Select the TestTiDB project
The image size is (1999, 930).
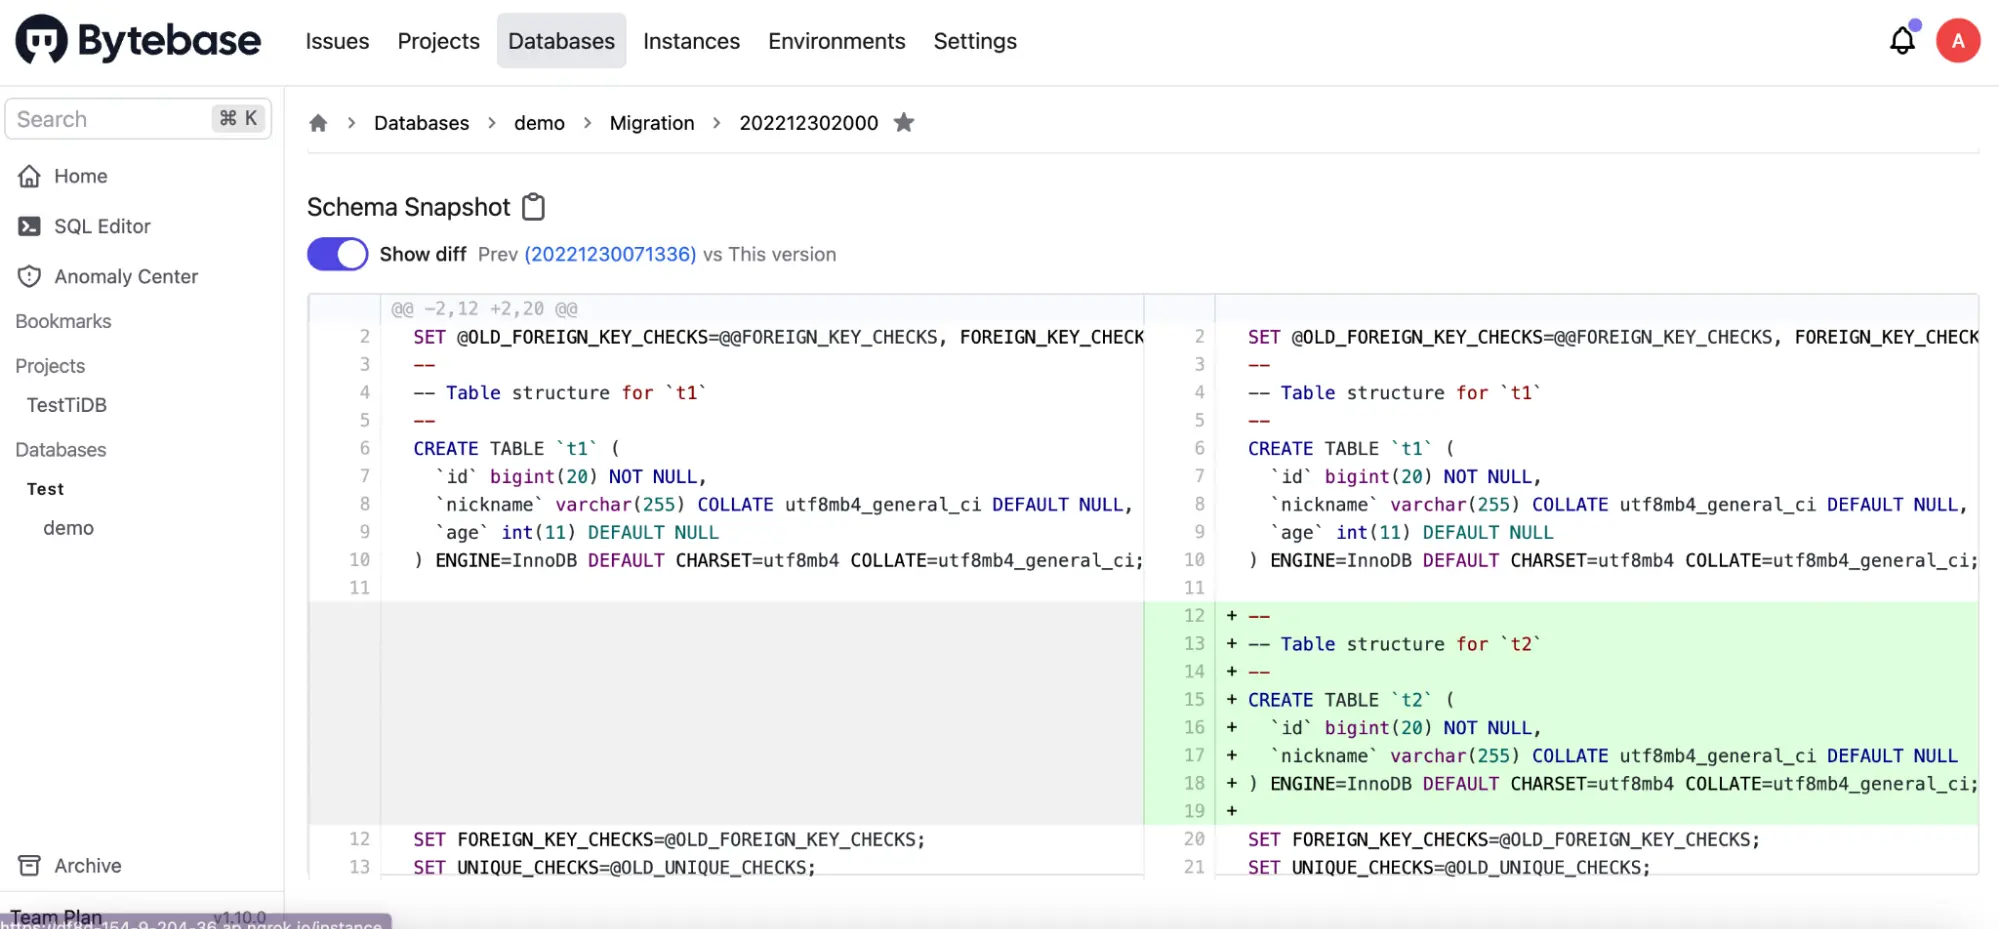tap(66, 405)
